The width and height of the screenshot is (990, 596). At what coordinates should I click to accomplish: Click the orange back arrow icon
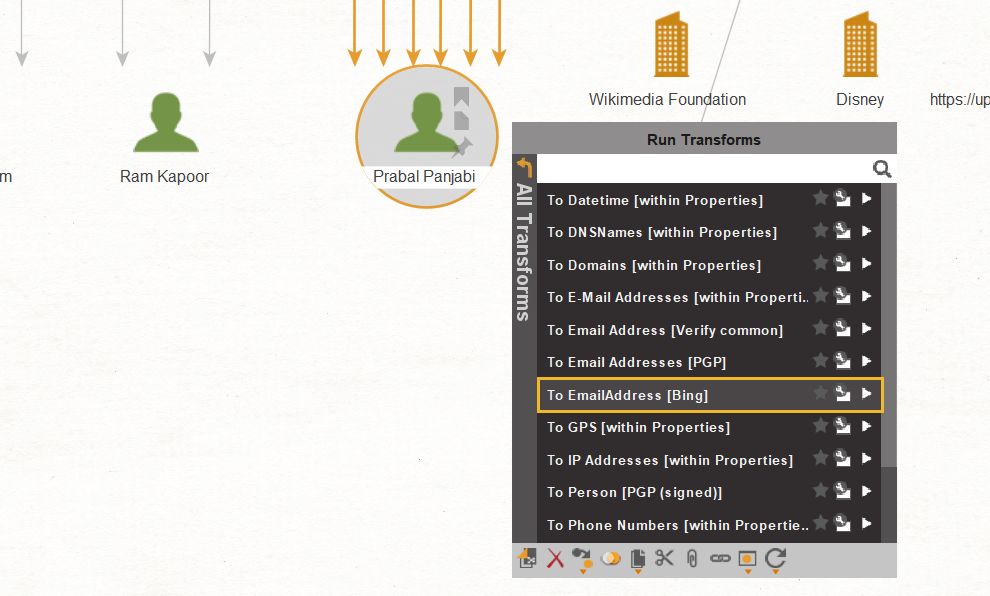click(x=525, y=167)
